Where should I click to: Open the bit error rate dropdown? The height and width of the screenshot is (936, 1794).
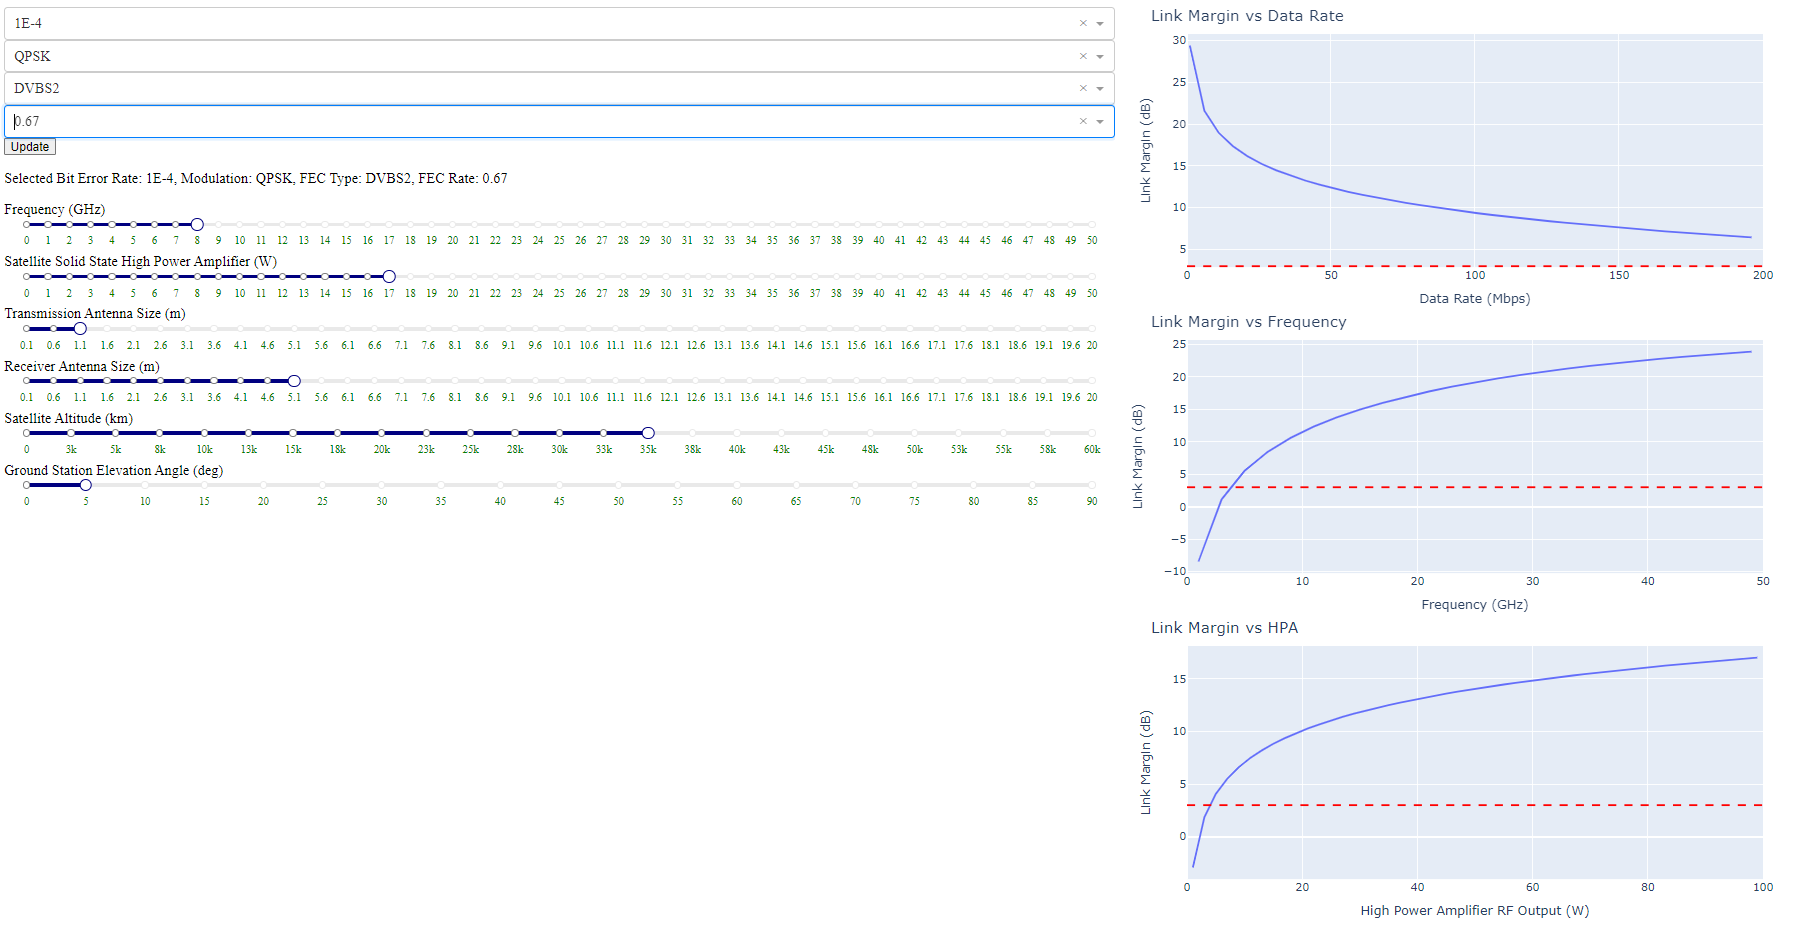click(x=1100, y=23)
